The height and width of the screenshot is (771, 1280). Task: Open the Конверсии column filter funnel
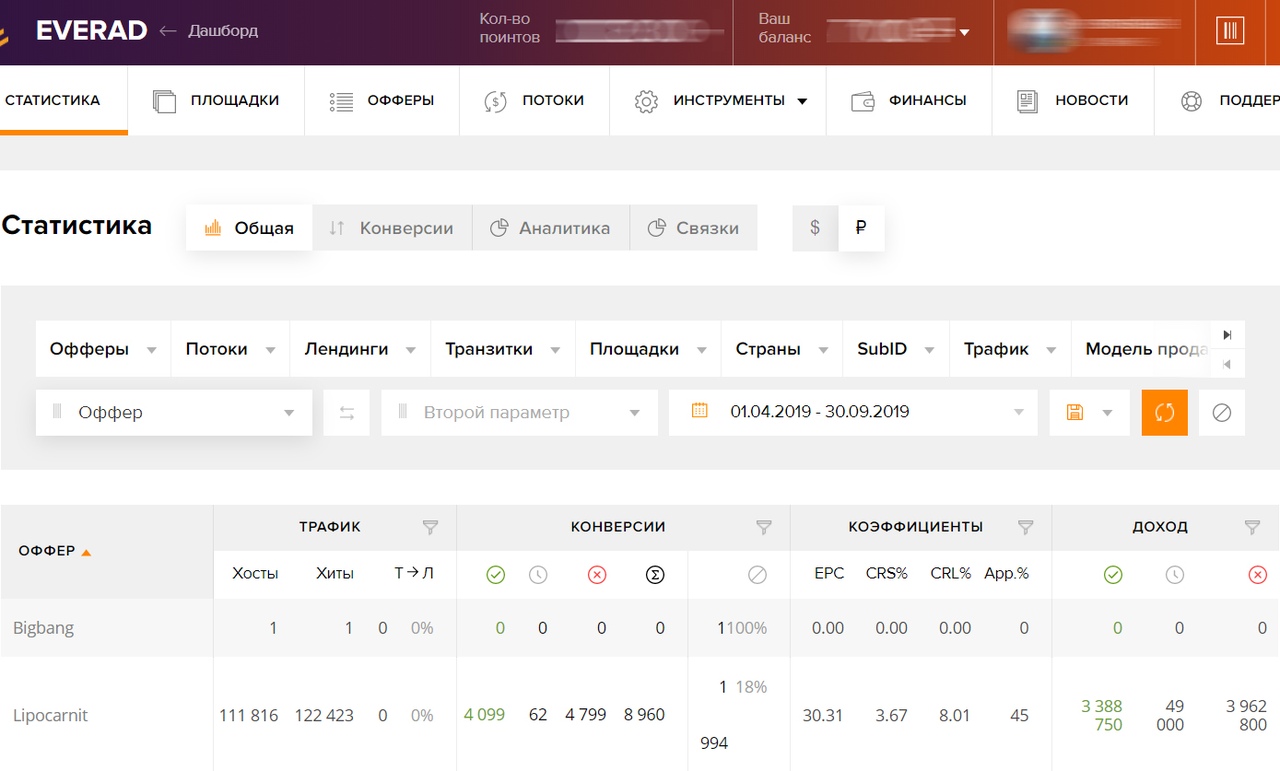pyautogui.click(x=764, y=527)
